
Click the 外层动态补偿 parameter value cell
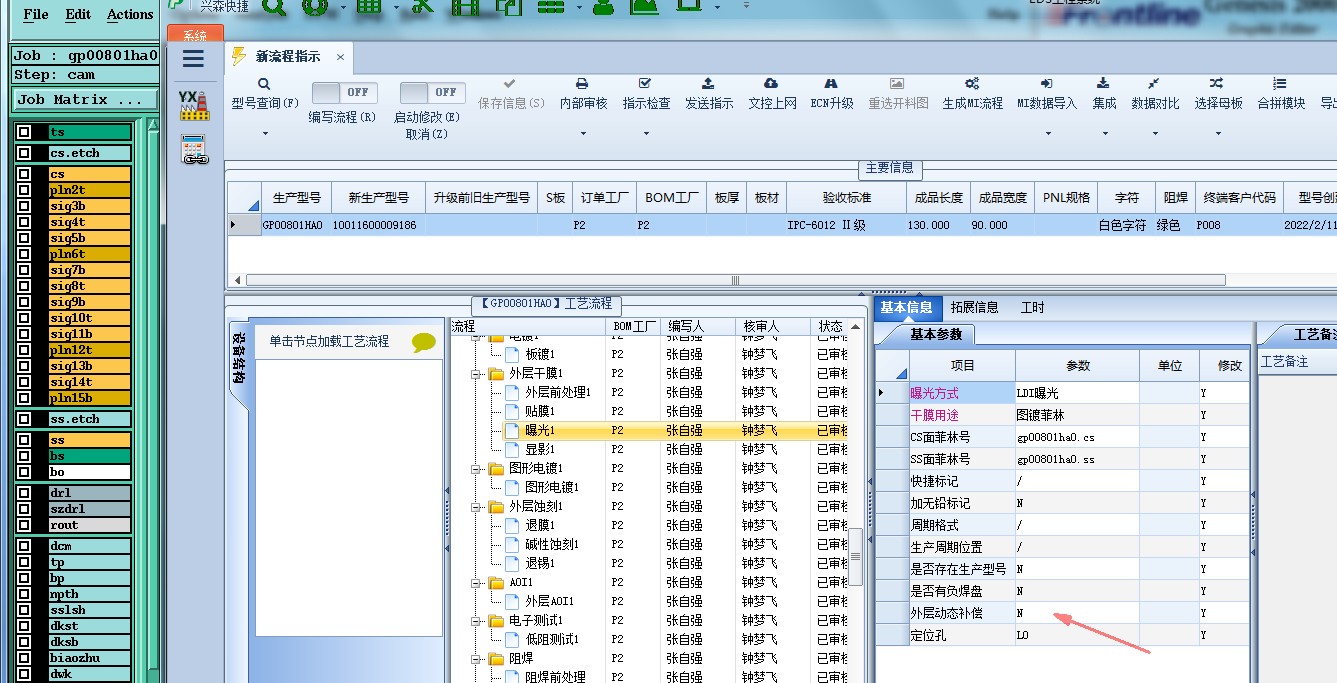point(1077,613)
